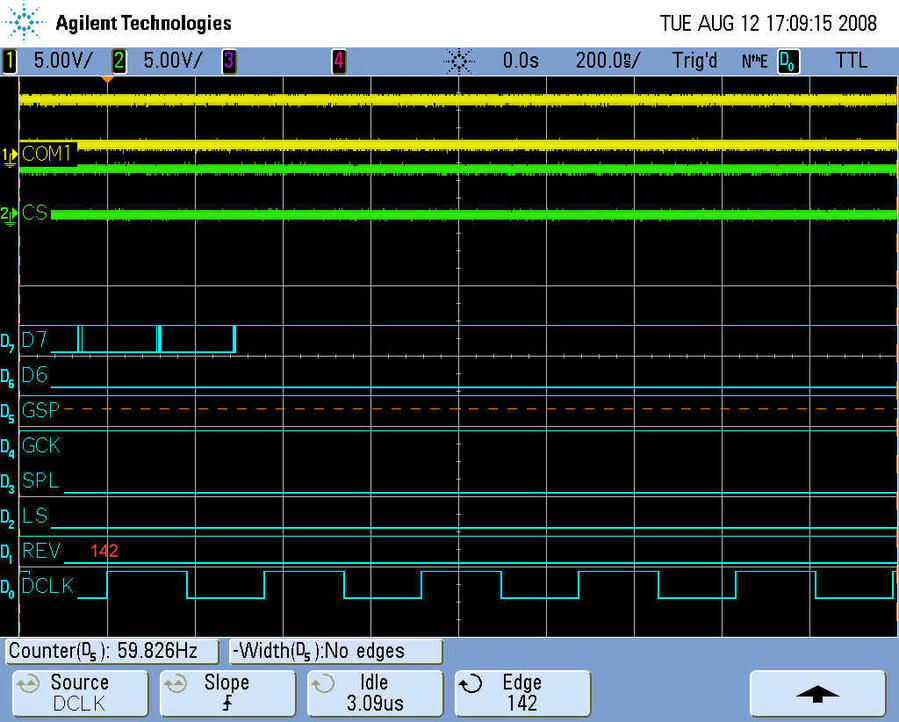Open the Source DCLK softkey menu
Viewport: 899px width, 722px height.
[78, 692]
